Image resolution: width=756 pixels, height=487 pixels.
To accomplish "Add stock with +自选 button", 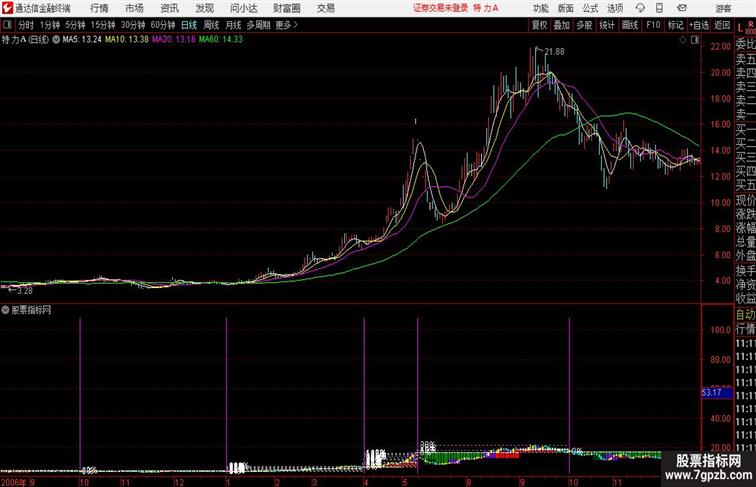I will pos(699,25).
